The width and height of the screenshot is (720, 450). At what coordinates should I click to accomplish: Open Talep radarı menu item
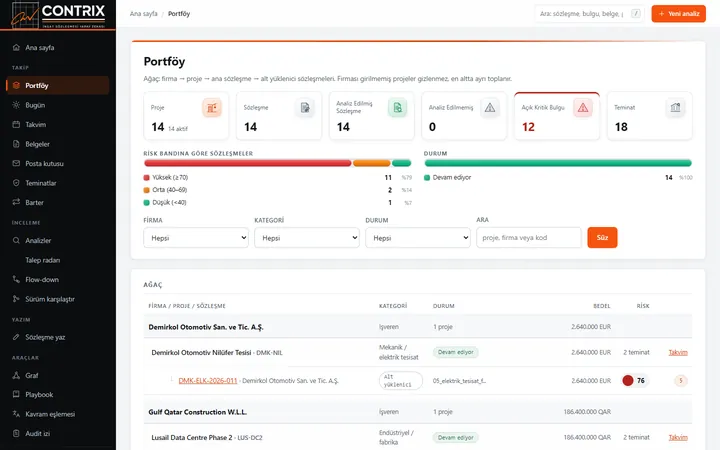(x=43, y=260)
